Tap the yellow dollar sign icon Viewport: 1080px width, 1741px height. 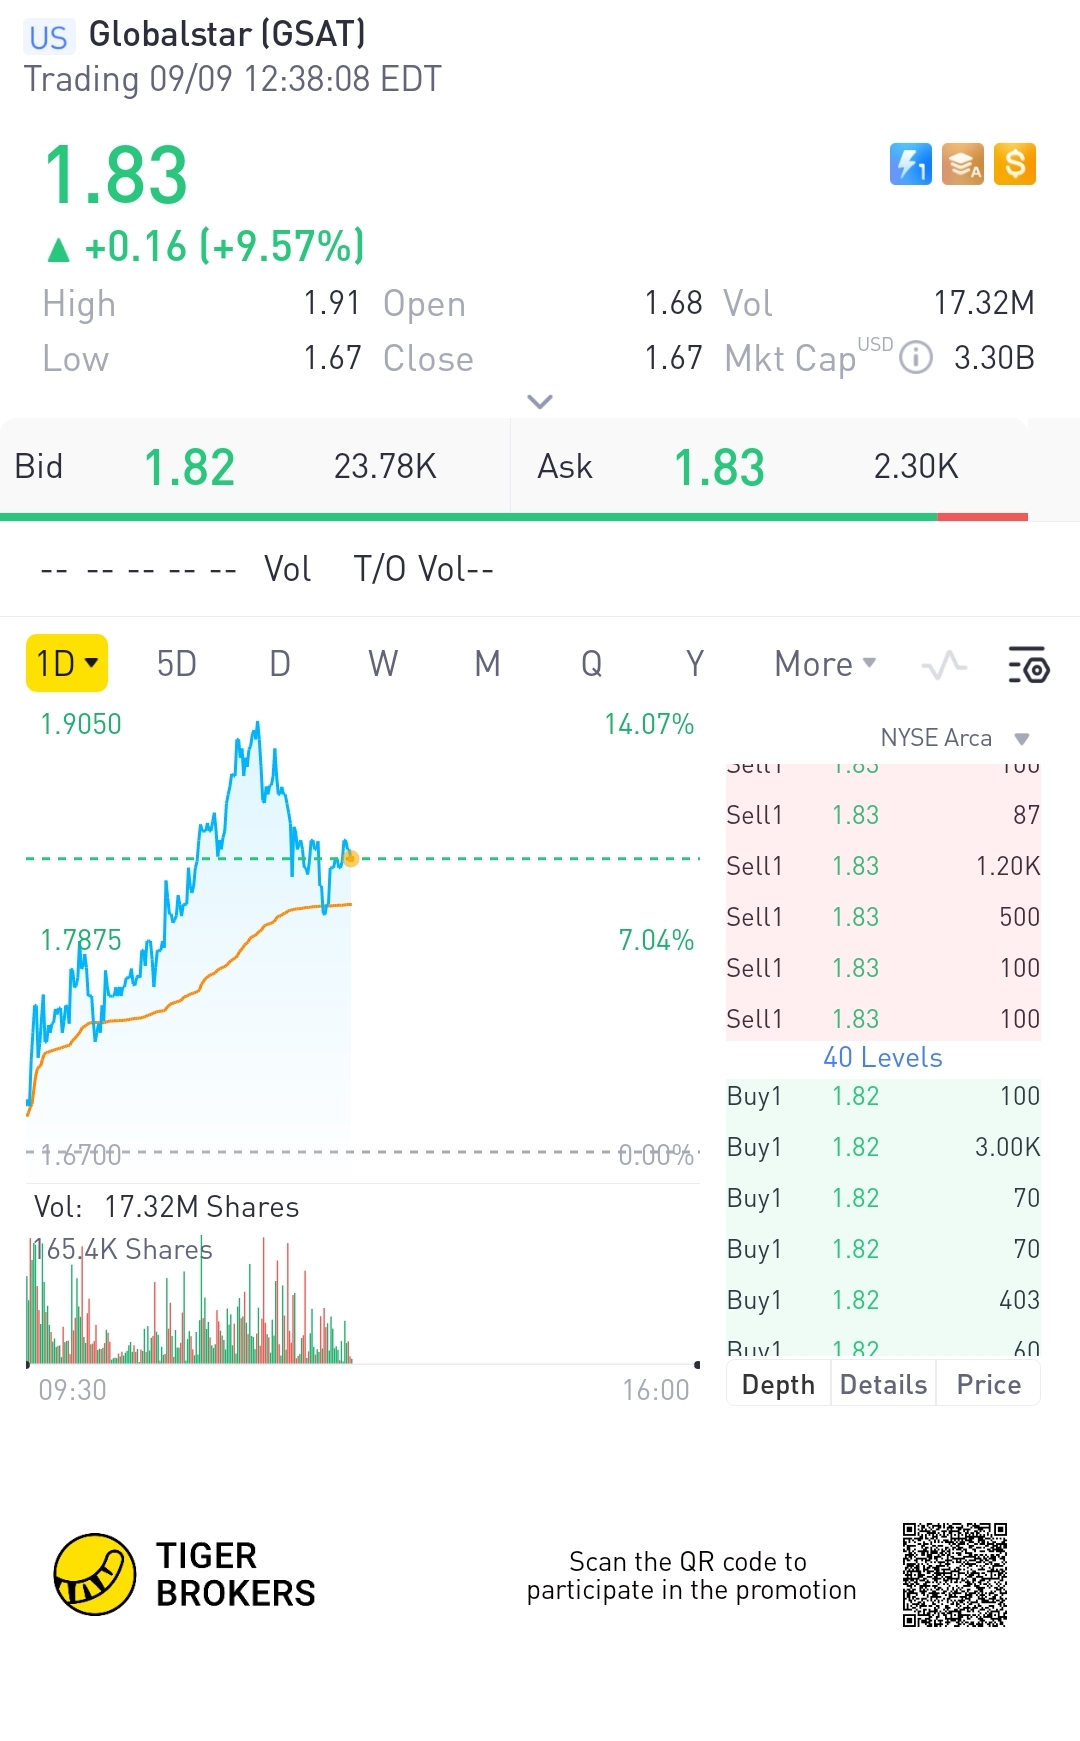(1015, 164)
